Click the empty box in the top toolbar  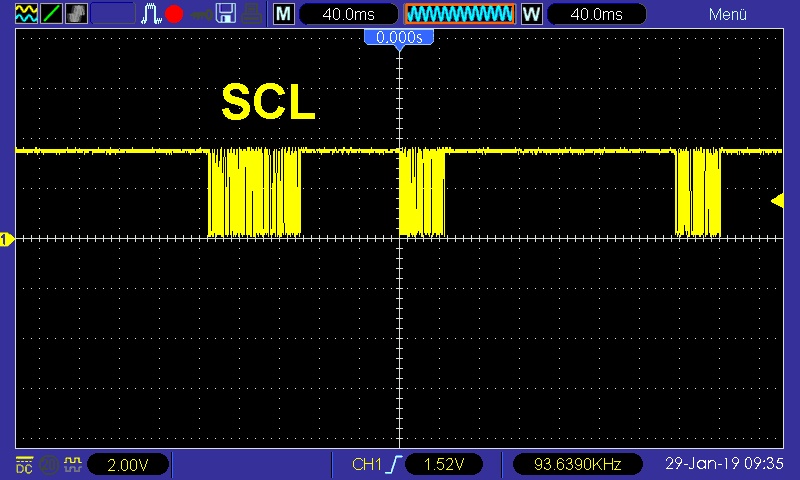click(113, 14)
